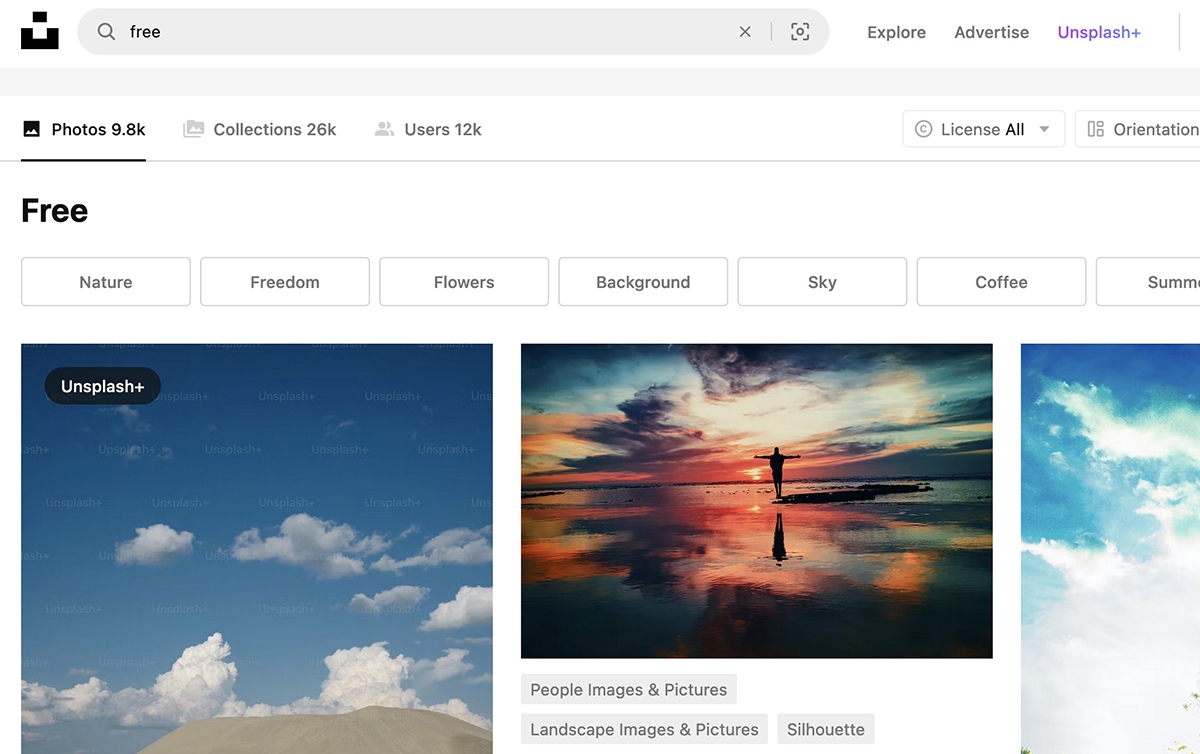Select the Nature topic chip
Viewport: 1200px width, 754px height.
(106, 282)
